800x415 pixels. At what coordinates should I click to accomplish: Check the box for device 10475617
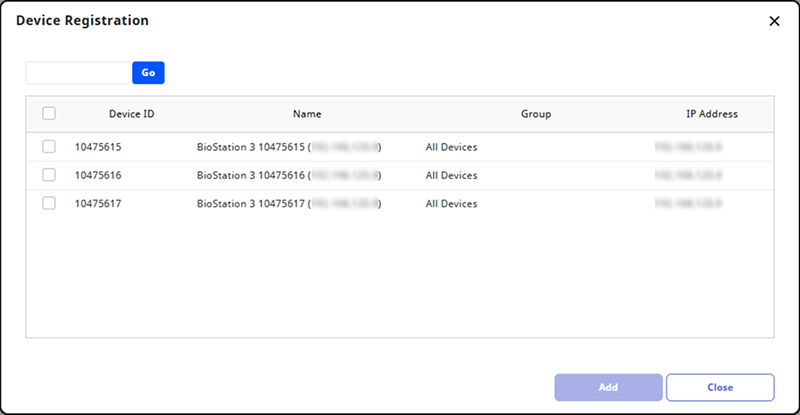tap(49, 203)
